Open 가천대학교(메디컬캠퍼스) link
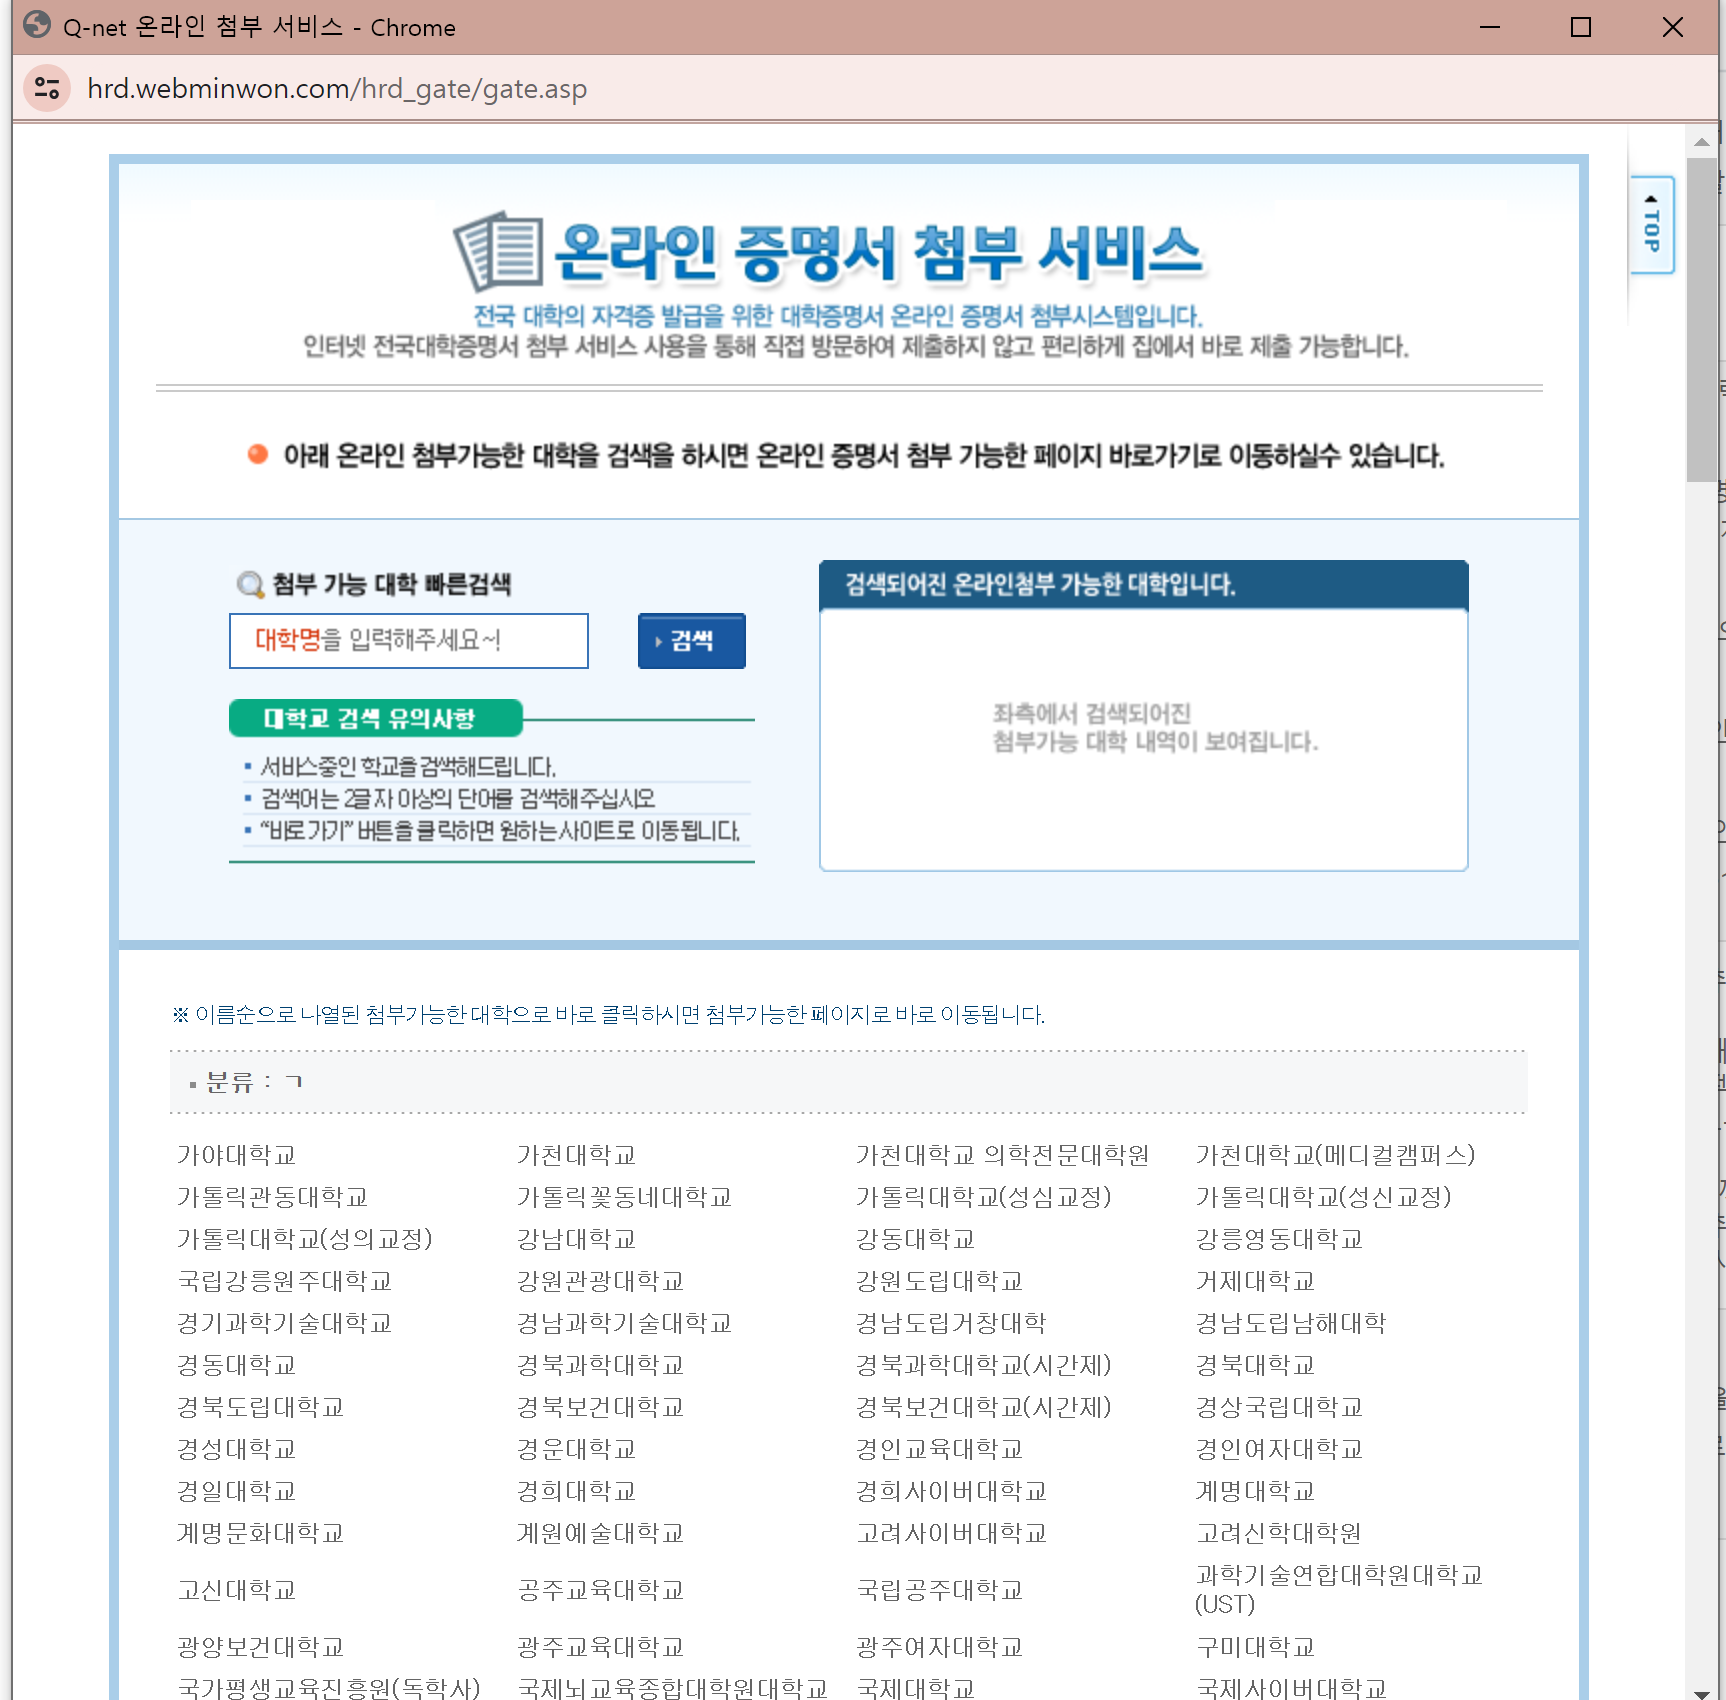 click(1336, 1155)
